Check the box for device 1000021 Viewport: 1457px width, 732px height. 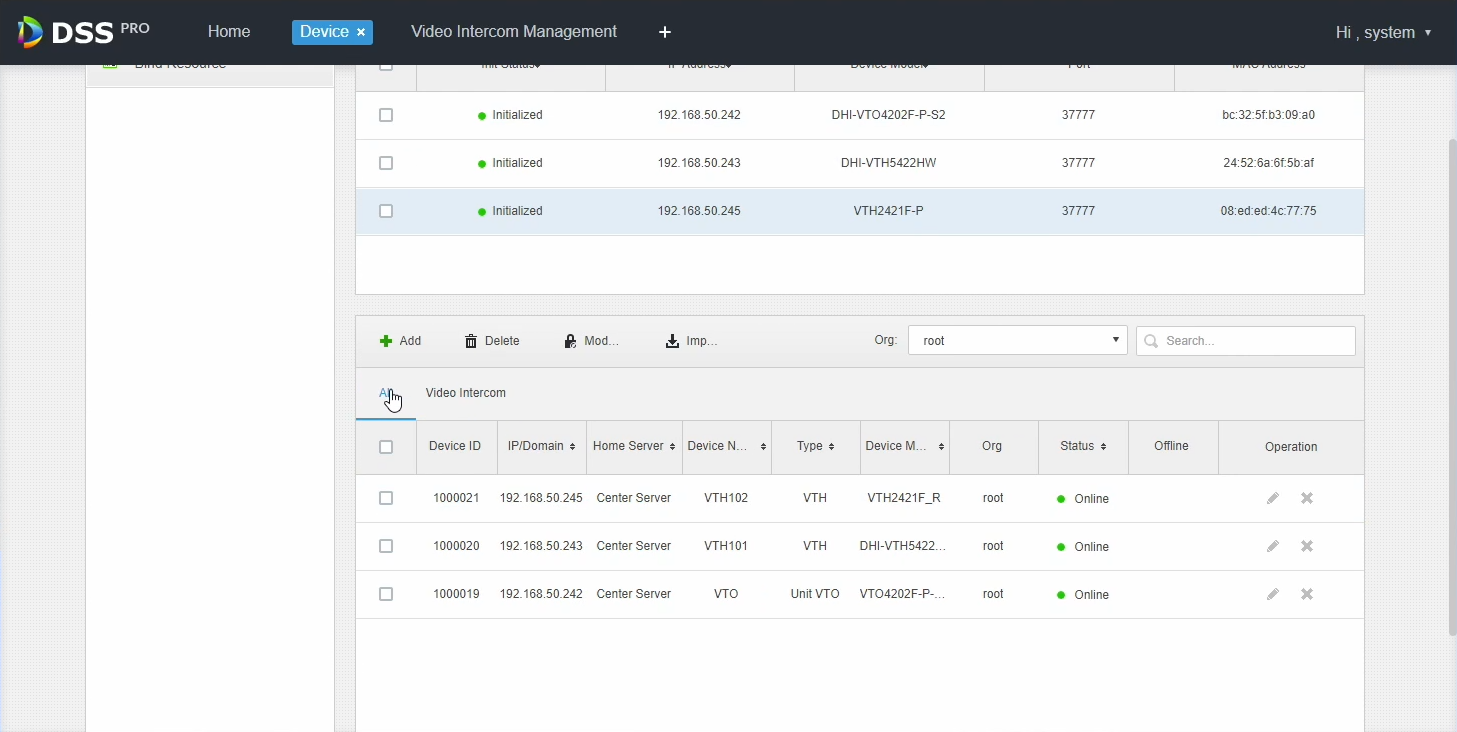click(386, 498)
